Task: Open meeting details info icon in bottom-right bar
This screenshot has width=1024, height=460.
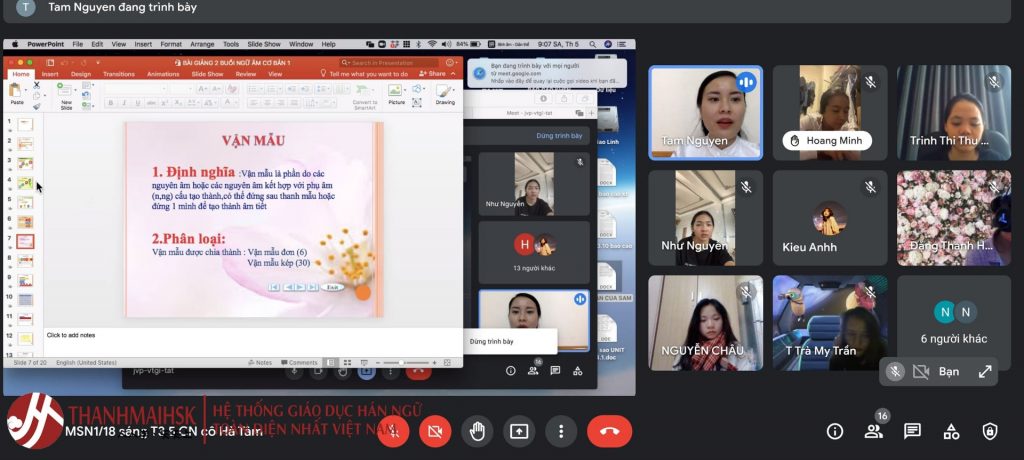Action: point(835,431)
